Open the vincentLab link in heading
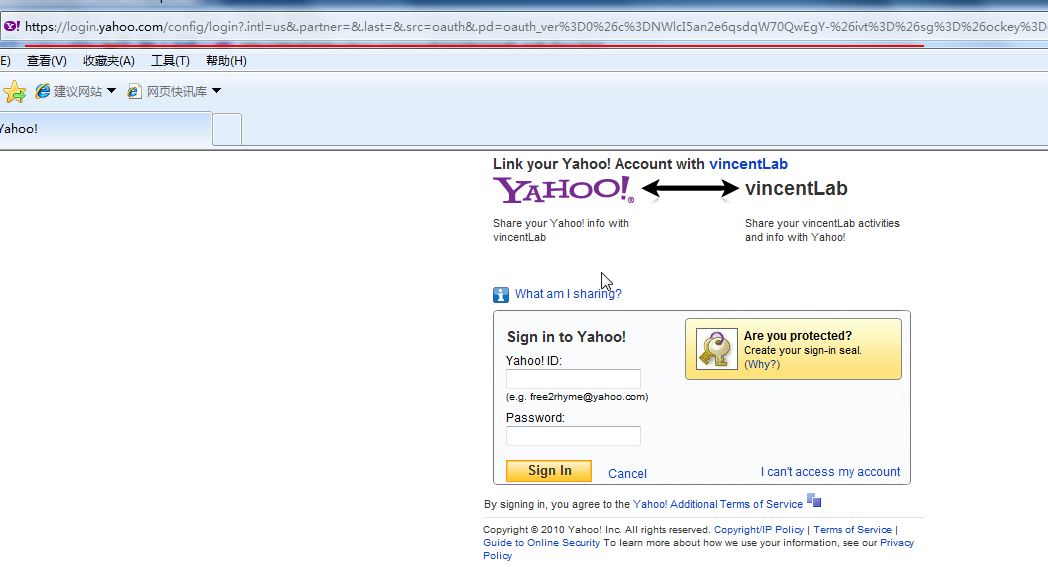The width and height of the screenshot is (1048, 567). click(x=748, y=164)
